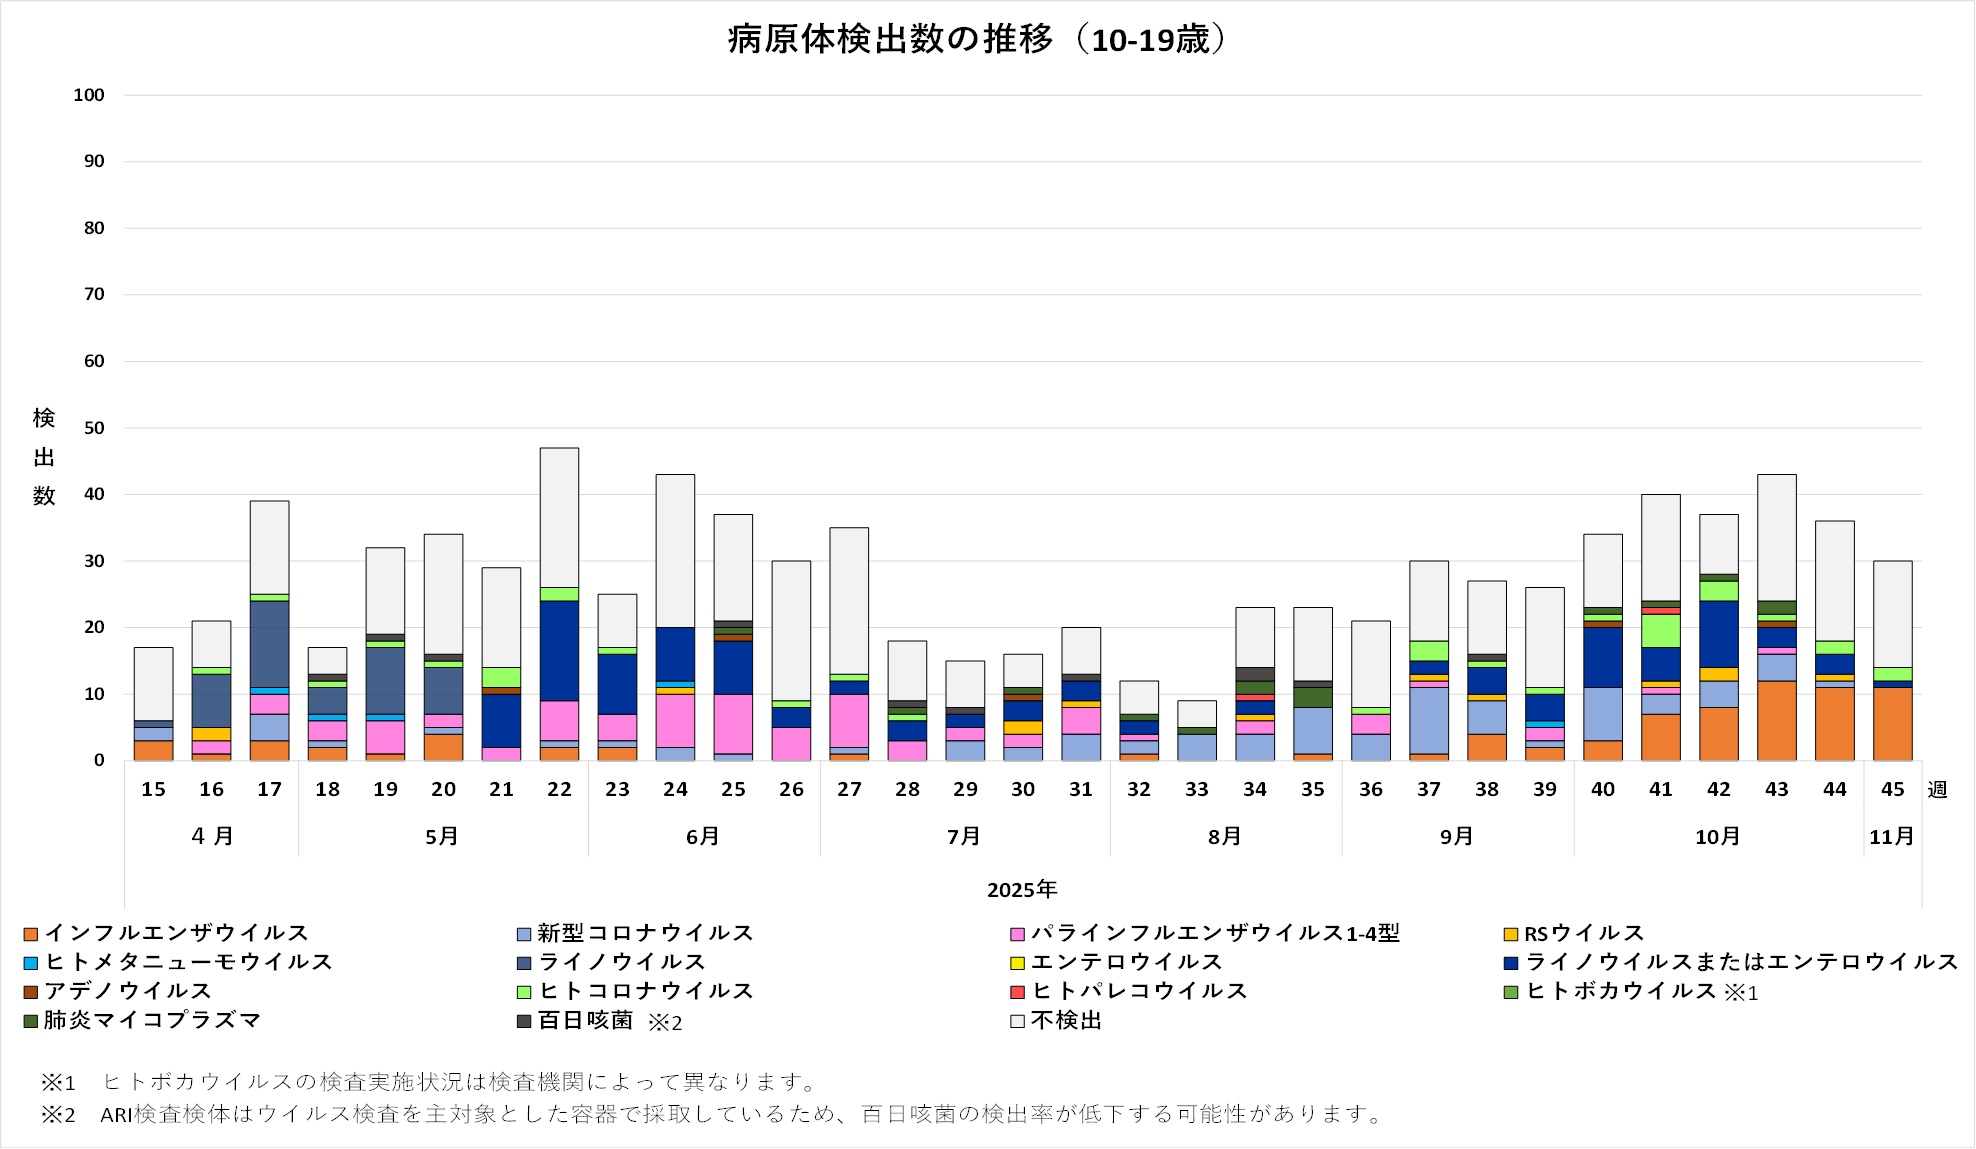Screen dimensions: 1976x1149
Task: Click the 2025年 year axis label
Action: 1021,890
